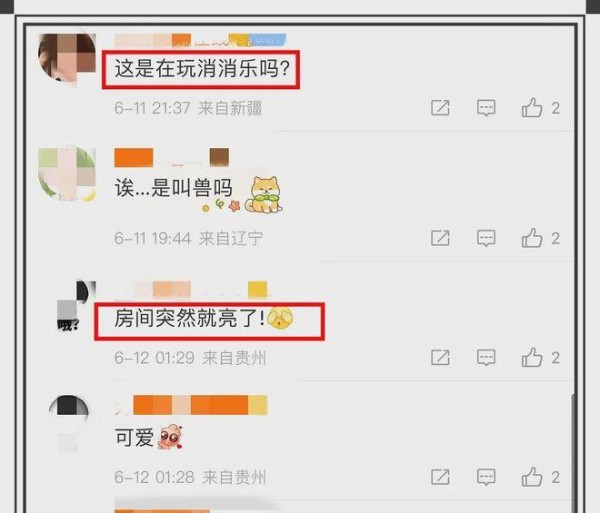
Task: Share the comment posted 6-11 21:37
Action: (x=440, y=108)
